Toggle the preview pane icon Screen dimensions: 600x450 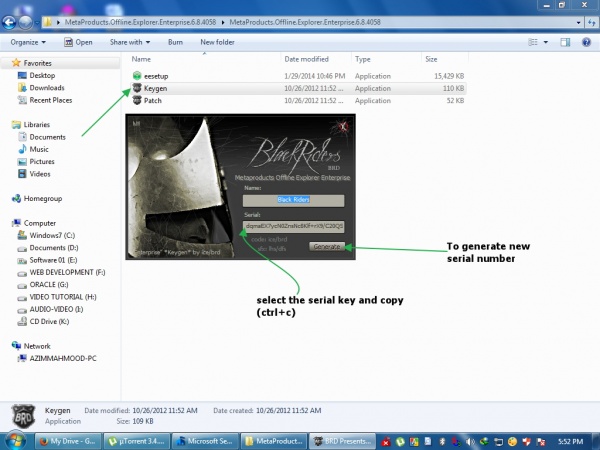(565, 42)
